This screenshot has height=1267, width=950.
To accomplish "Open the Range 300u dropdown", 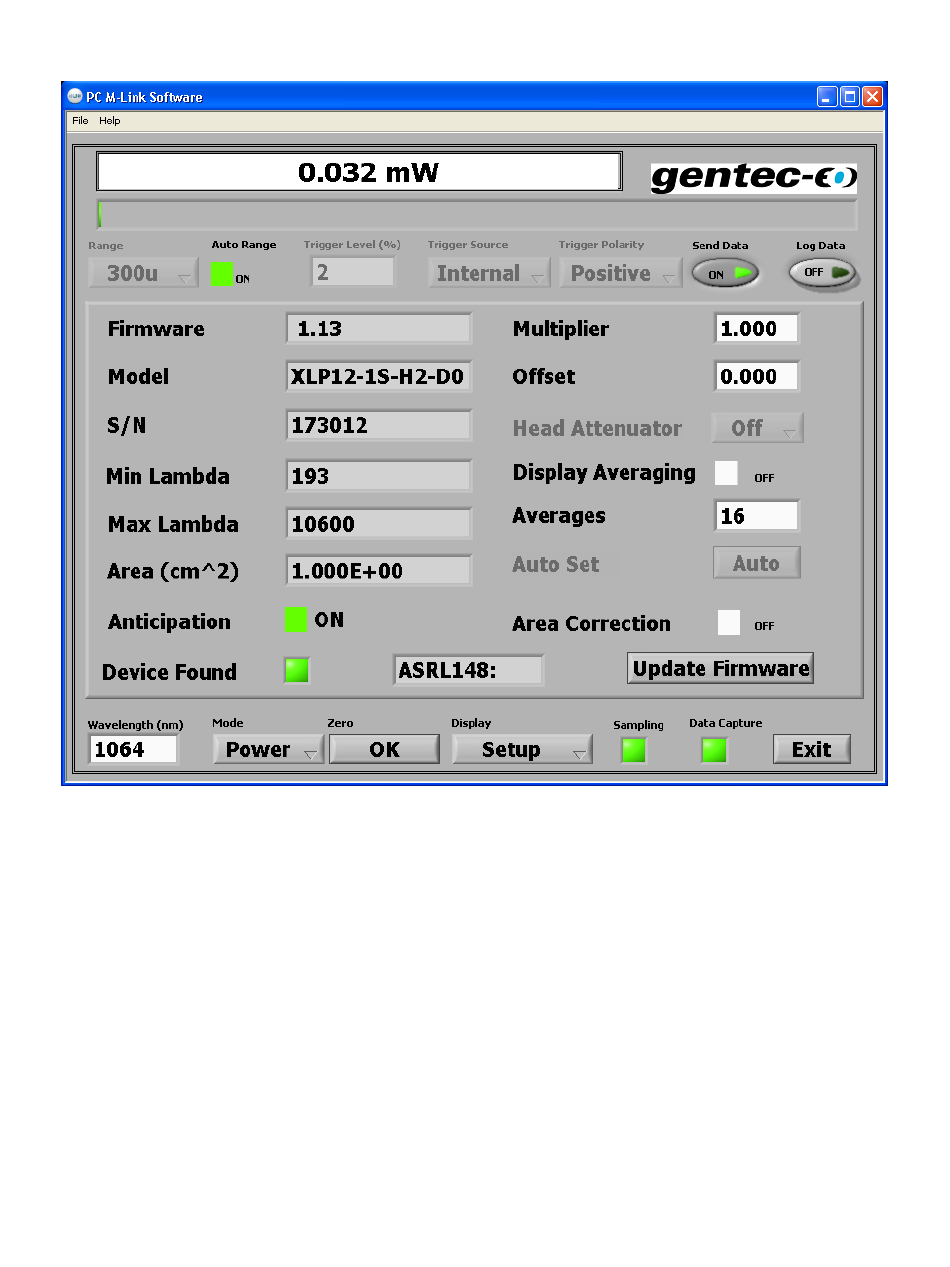I will click(144, 273).
